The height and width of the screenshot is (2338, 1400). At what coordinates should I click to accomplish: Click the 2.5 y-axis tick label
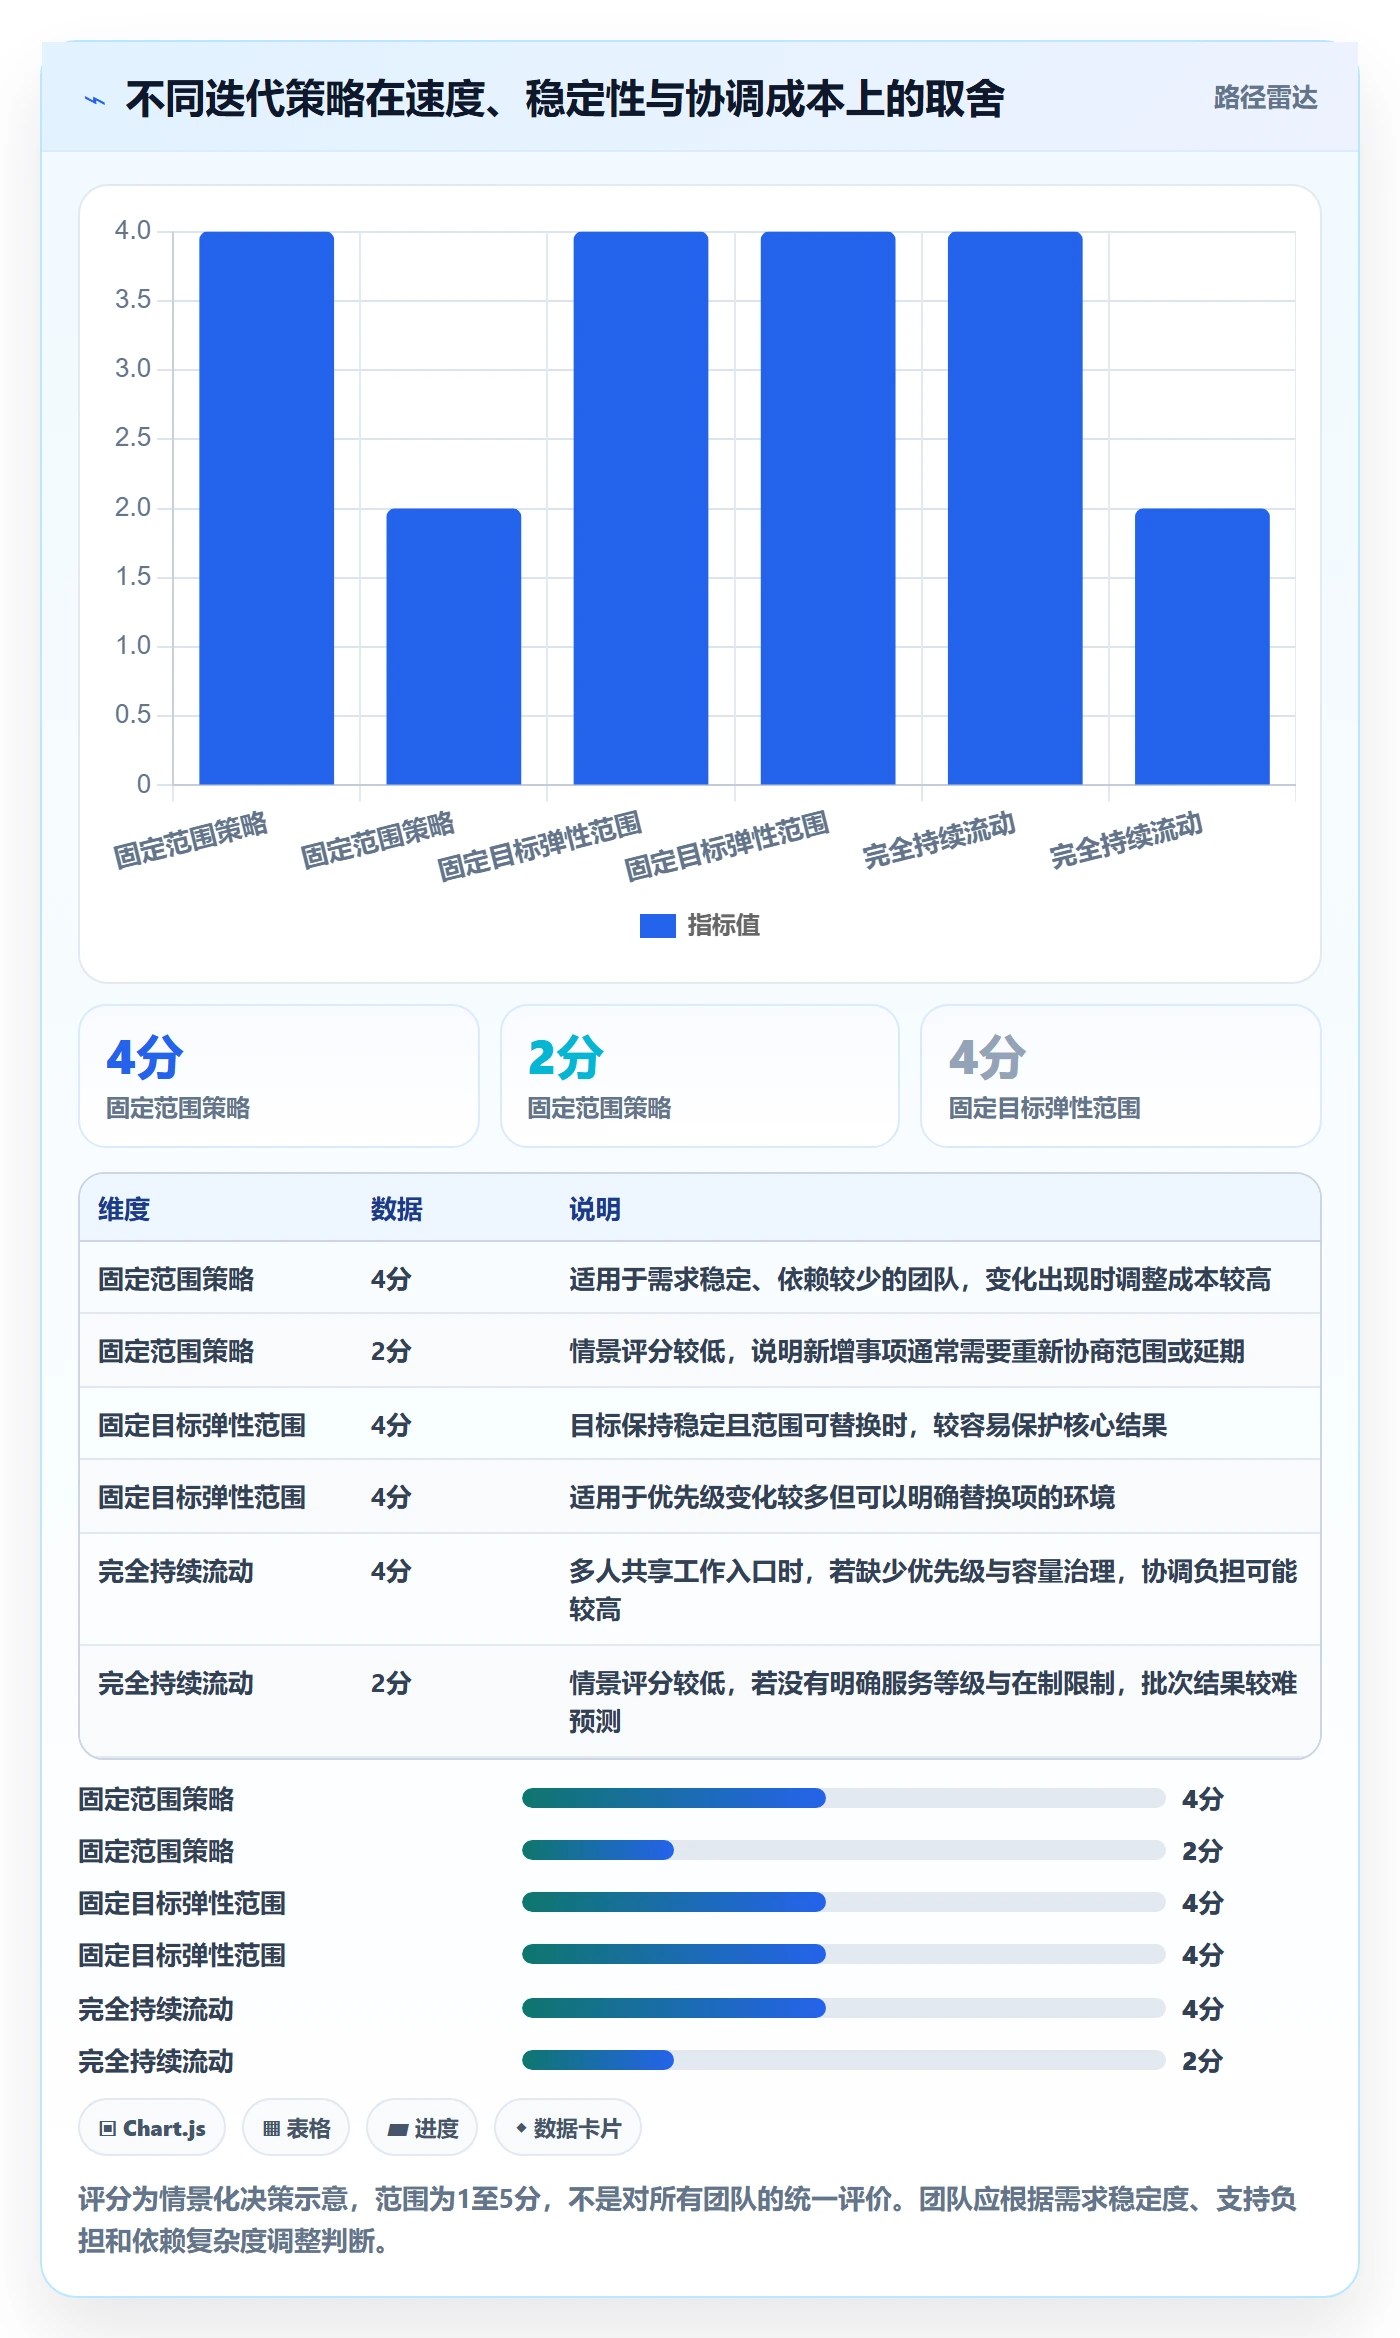(133, 438)
